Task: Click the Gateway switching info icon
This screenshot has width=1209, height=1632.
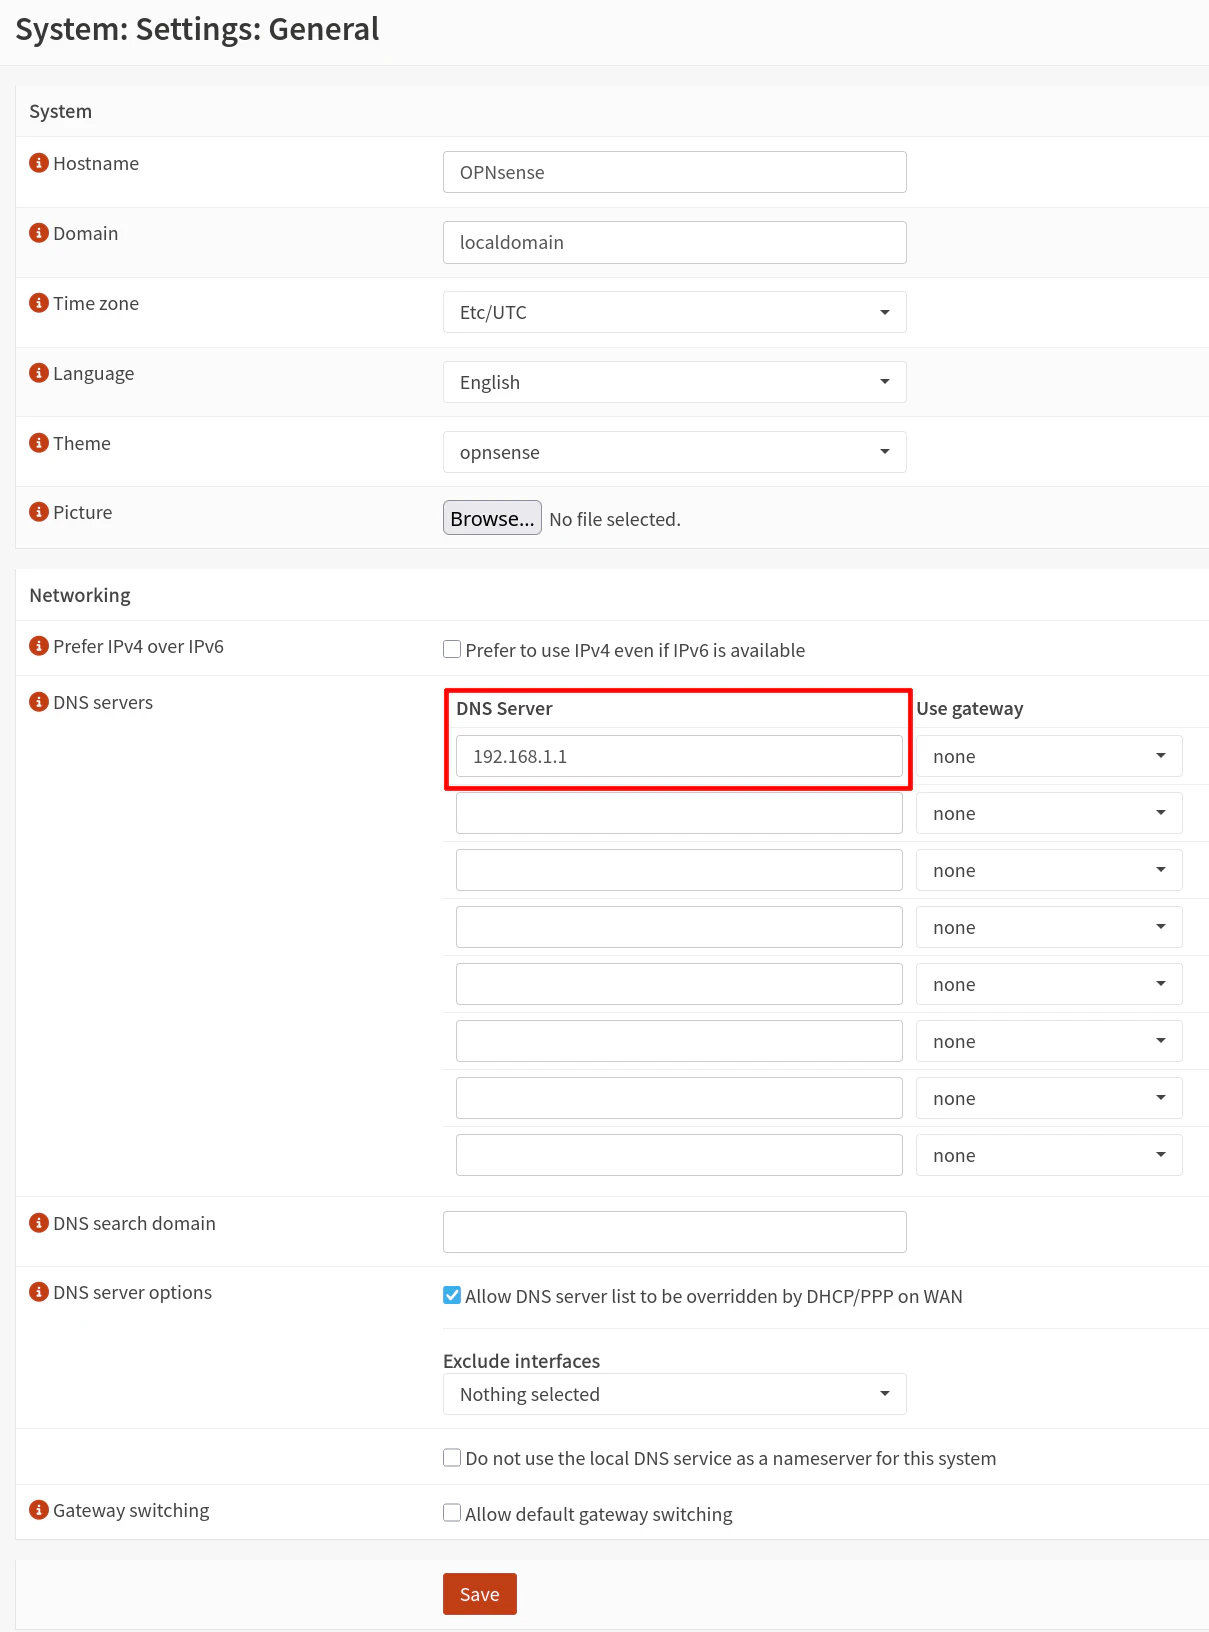Action: (39, 1510)
